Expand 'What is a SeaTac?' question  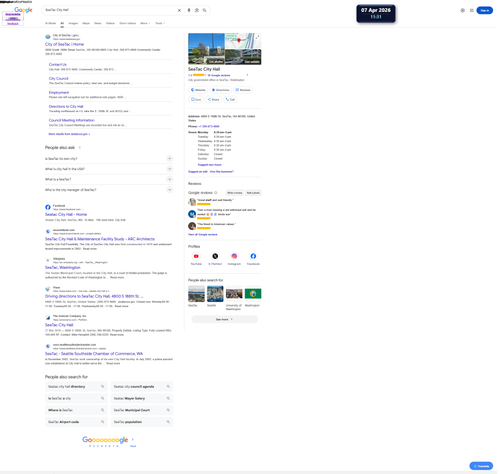[109, 179]
